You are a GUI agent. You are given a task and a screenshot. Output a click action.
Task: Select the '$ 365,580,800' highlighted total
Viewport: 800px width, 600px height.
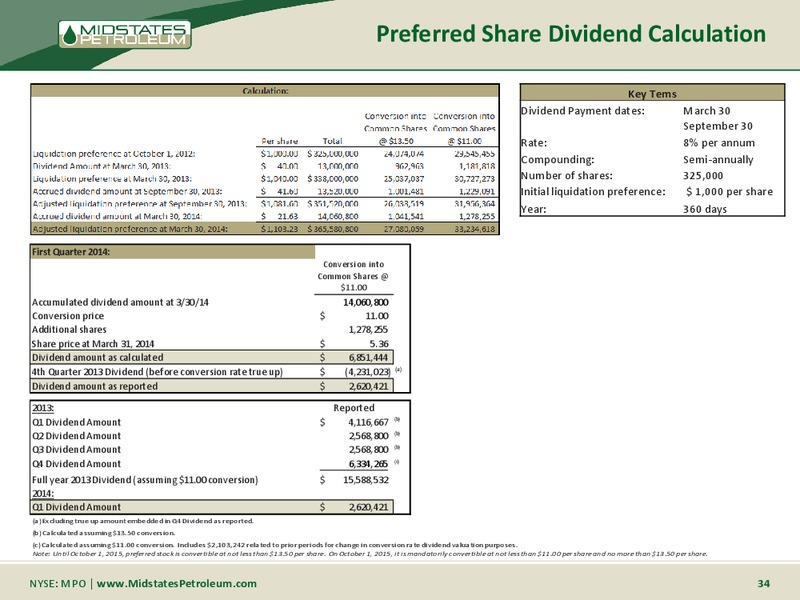(x=333, y=229)
